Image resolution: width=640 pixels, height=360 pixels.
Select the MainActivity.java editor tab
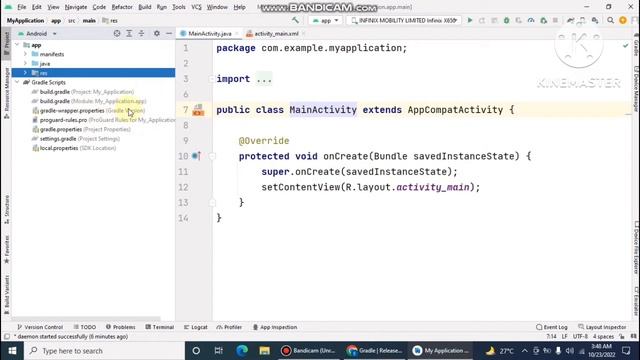coord(209,33)
